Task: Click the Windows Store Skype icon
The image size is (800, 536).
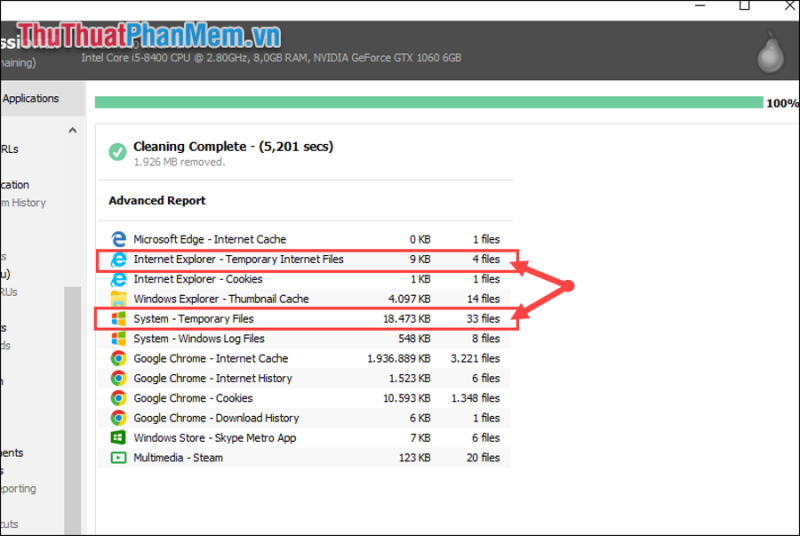Action: click(x=118, y=438)
